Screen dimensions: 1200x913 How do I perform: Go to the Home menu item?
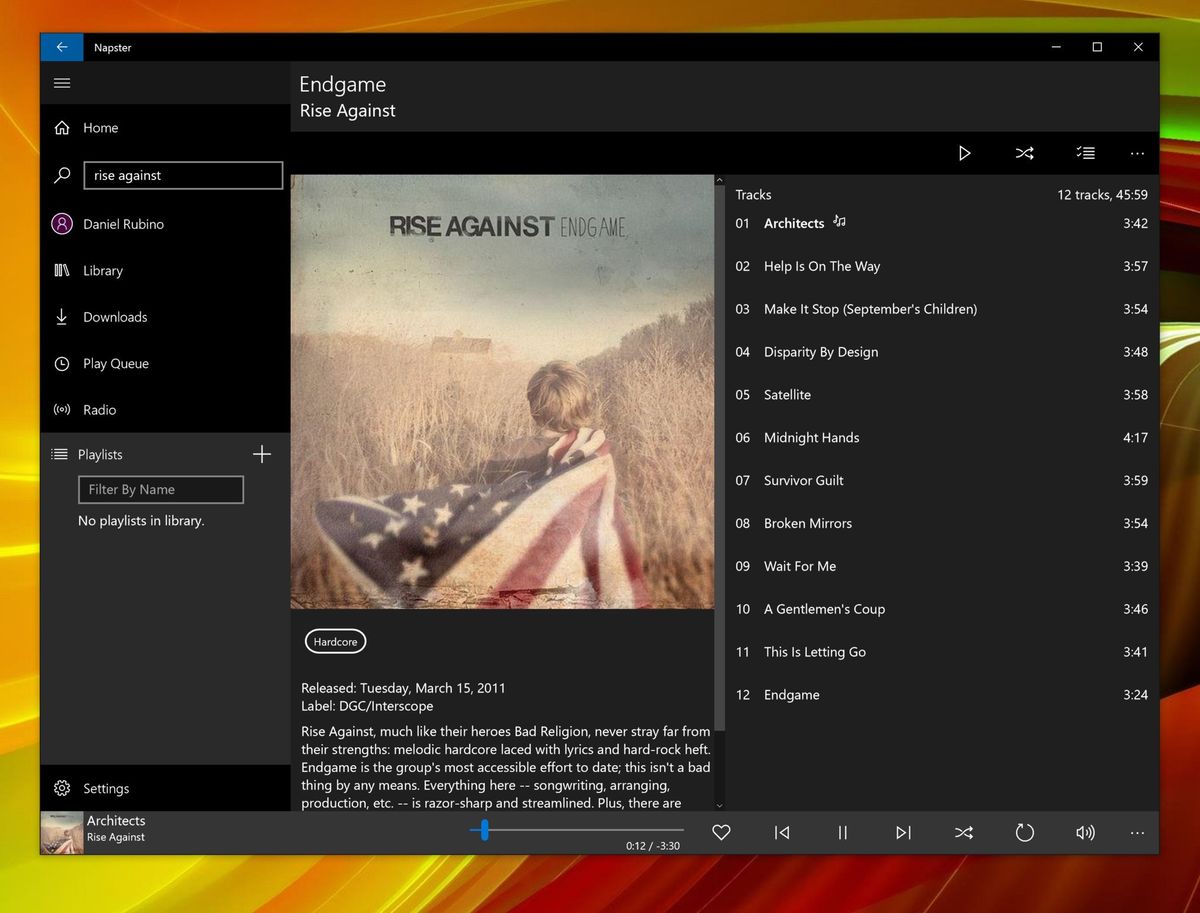[100, 128]
